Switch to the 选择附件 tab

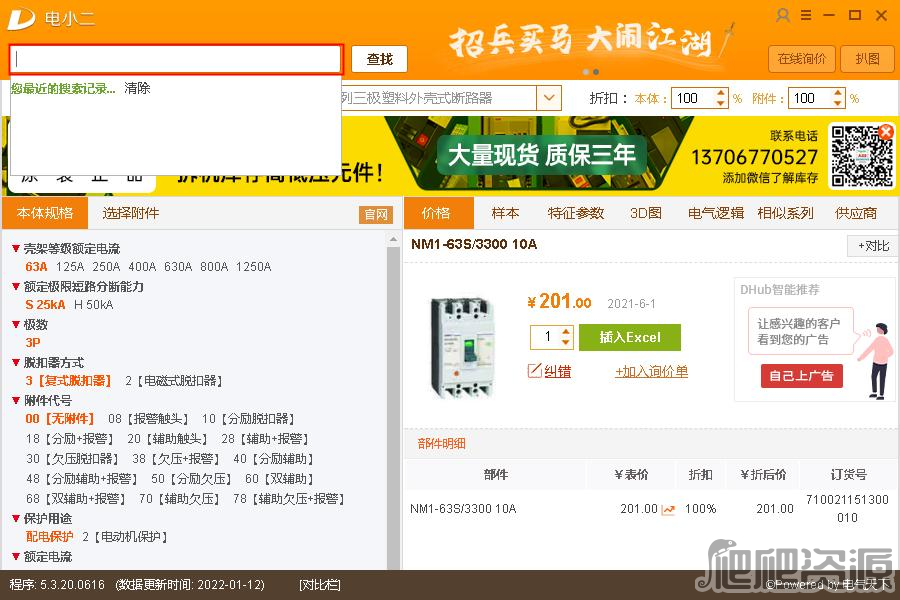pos(130,213)
